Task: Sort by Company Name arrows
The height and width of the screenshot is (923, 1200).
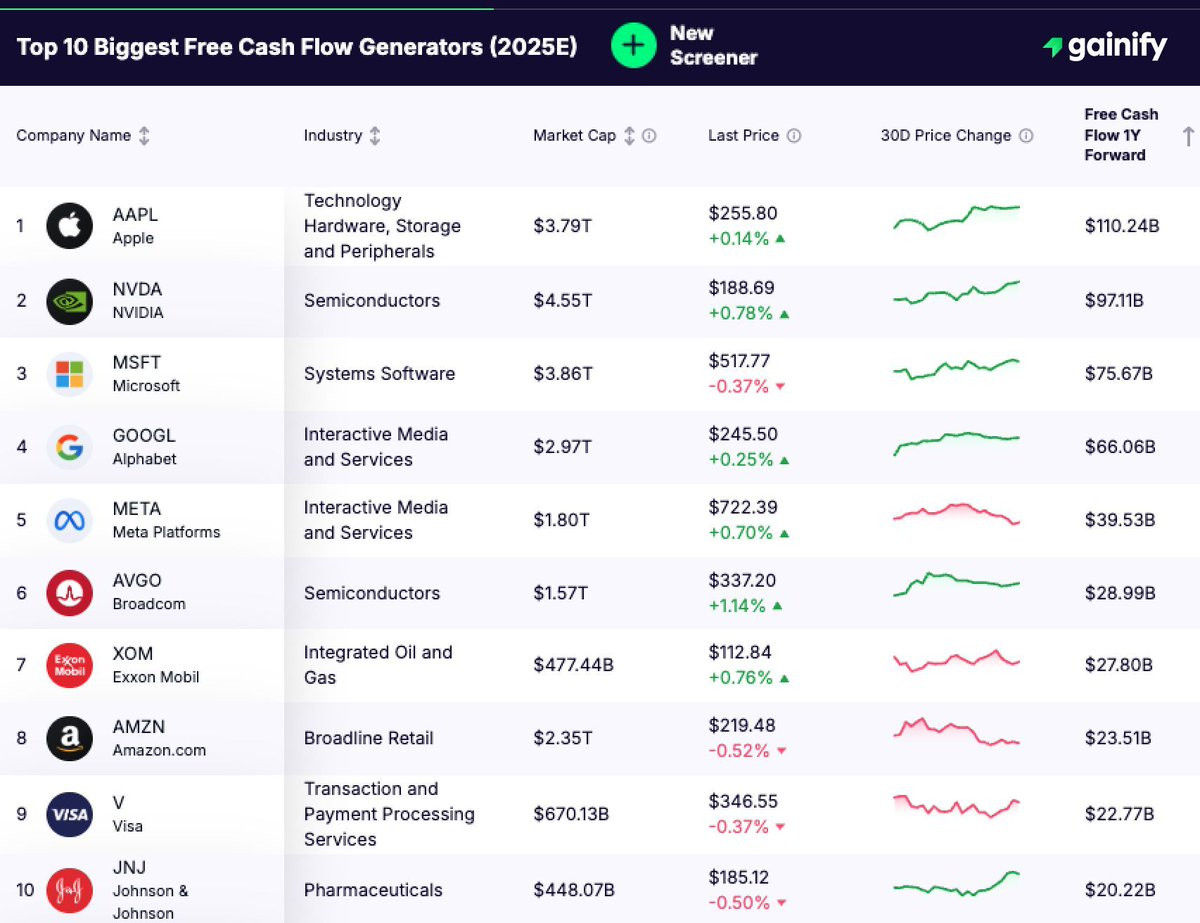Action: coord(144,136)
